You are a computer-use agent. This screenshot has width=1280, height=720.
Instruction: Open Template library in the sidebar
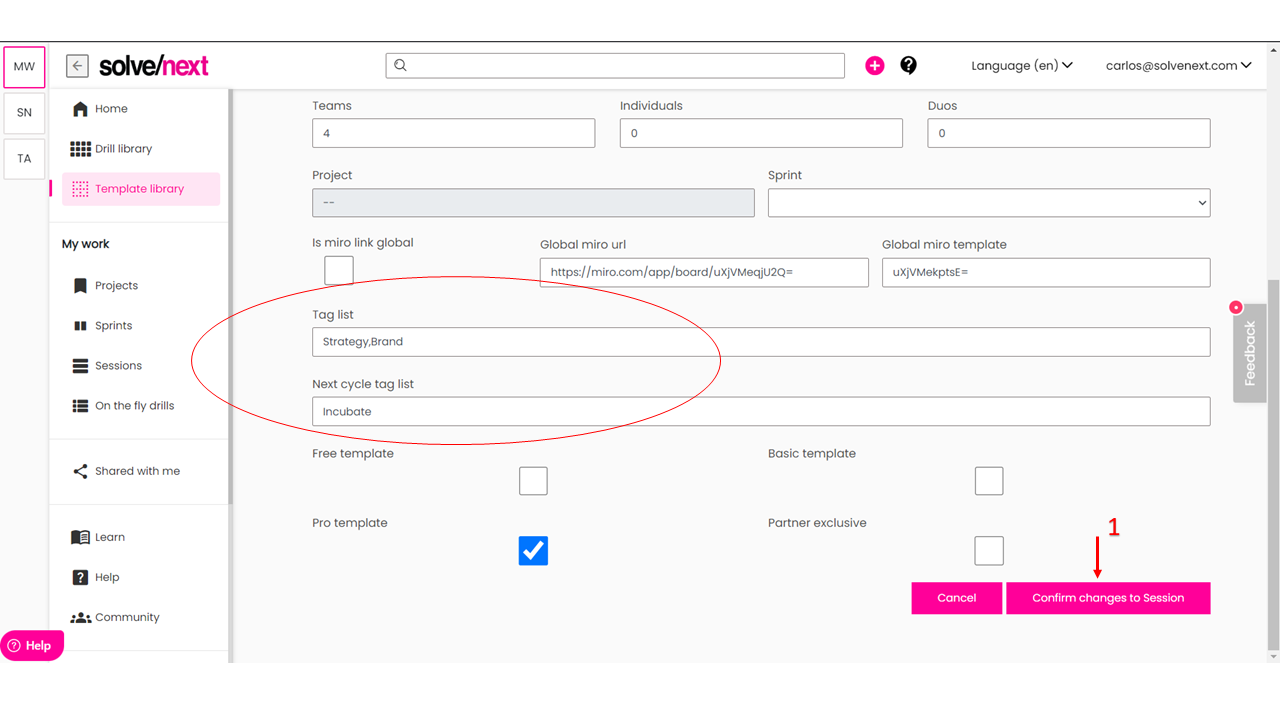tap(141, 189)
